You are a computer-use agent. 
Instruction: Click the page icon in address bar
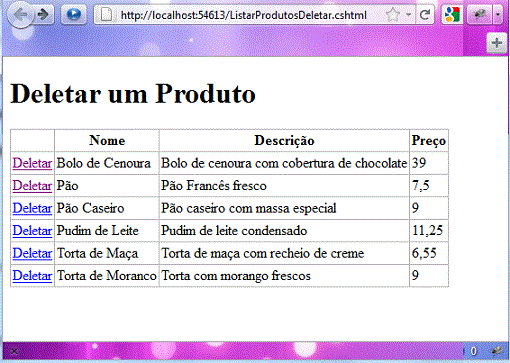[x=106, y=15]
